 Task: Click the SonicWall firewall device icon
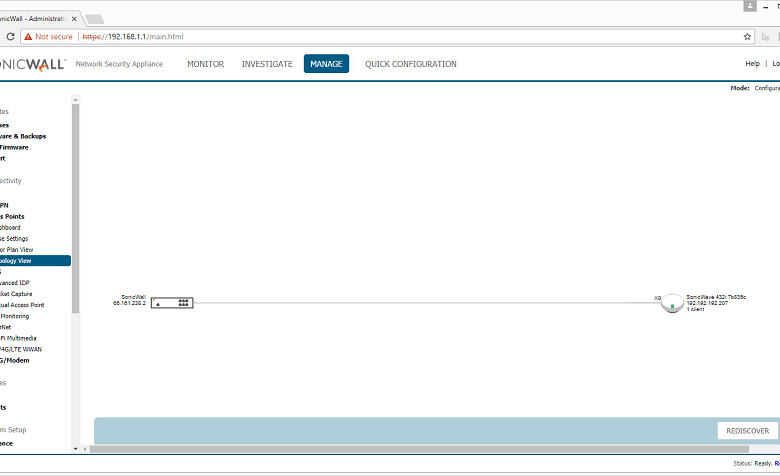pyautogui.click(x=172, y=302)
